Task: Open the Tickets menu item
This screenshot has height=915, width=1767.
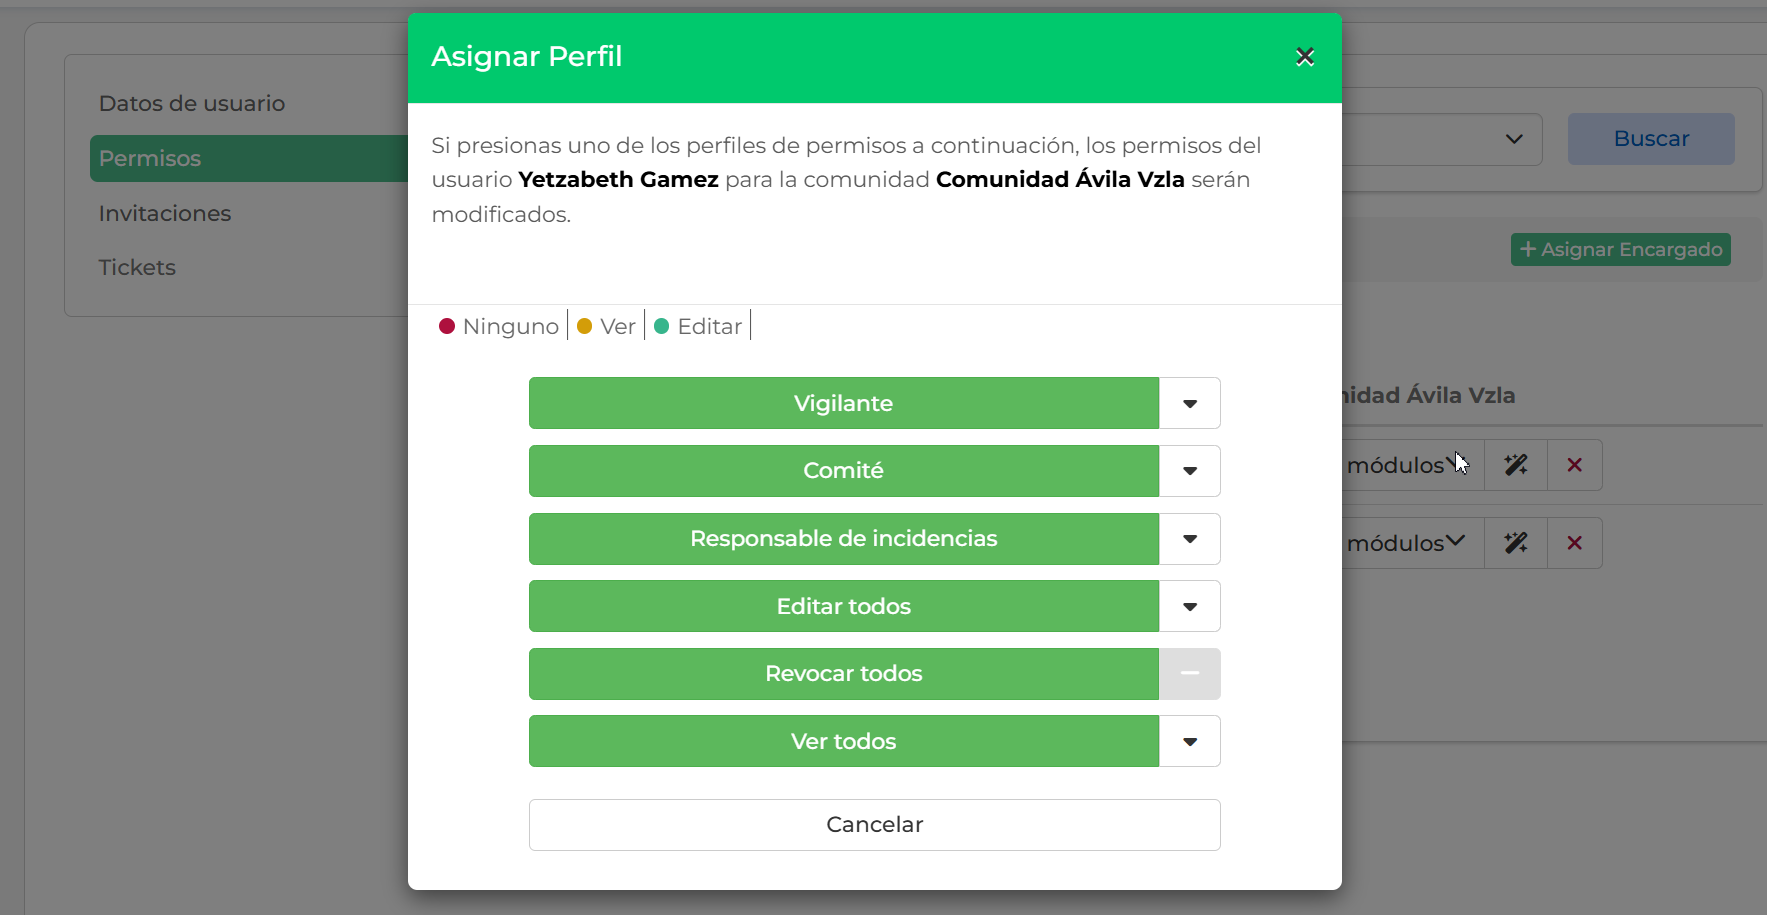Action: point(137,267)
